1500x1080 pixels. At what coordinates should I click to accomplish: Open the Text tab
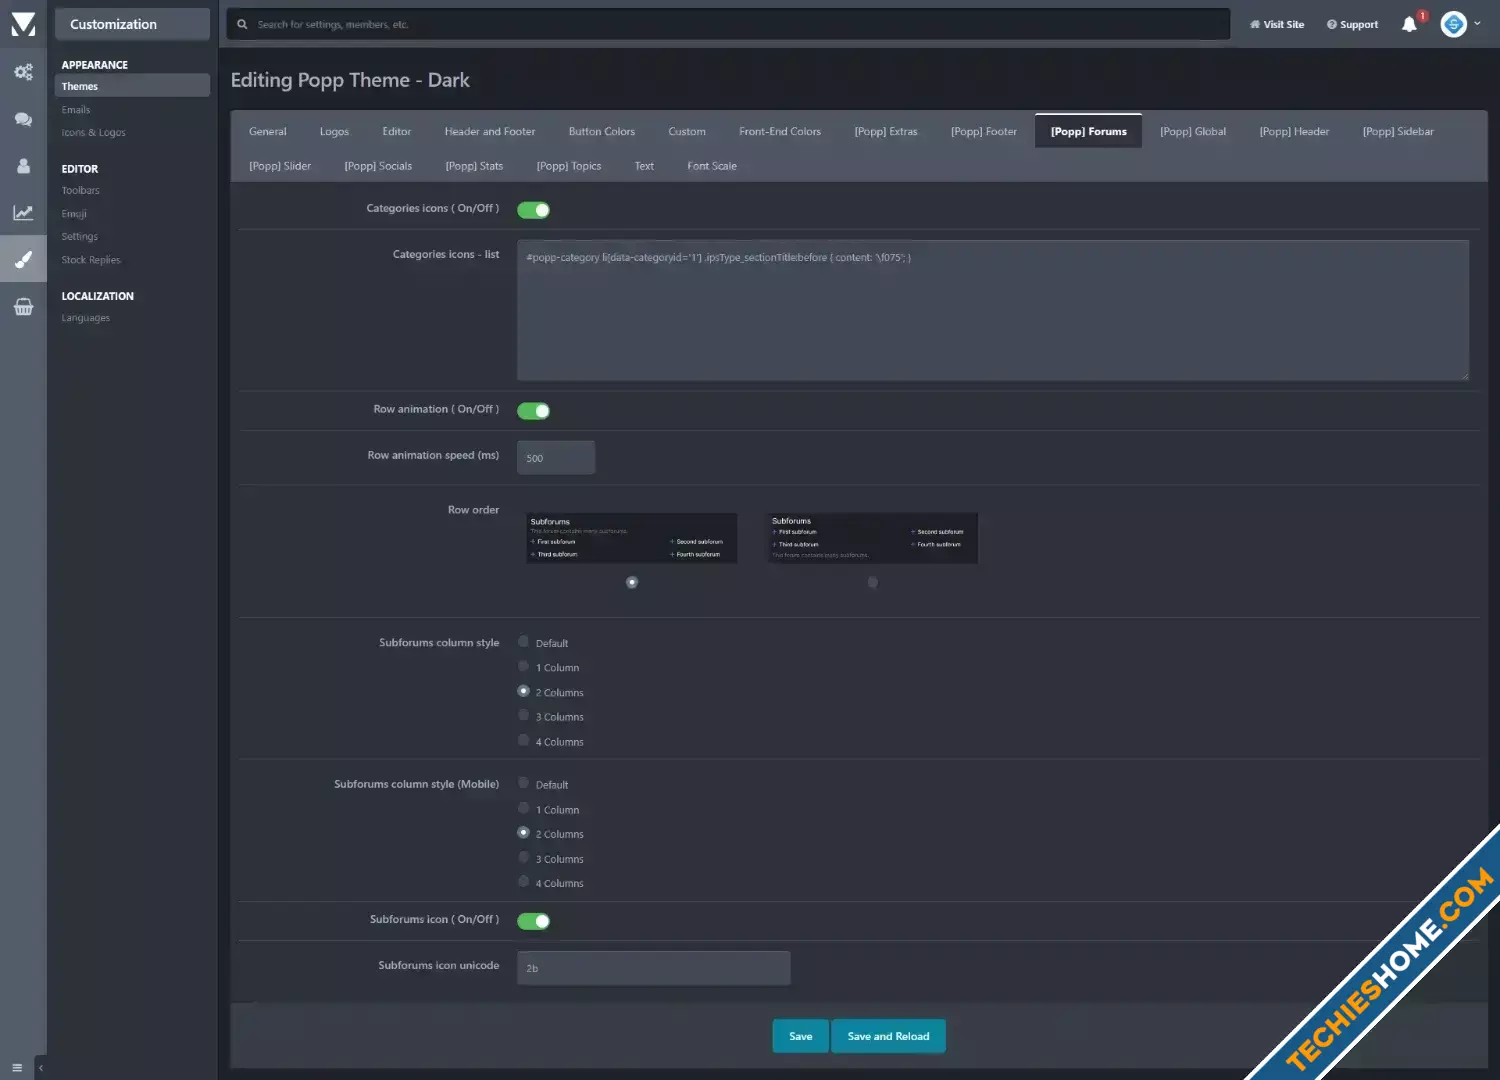coord(644,166)
